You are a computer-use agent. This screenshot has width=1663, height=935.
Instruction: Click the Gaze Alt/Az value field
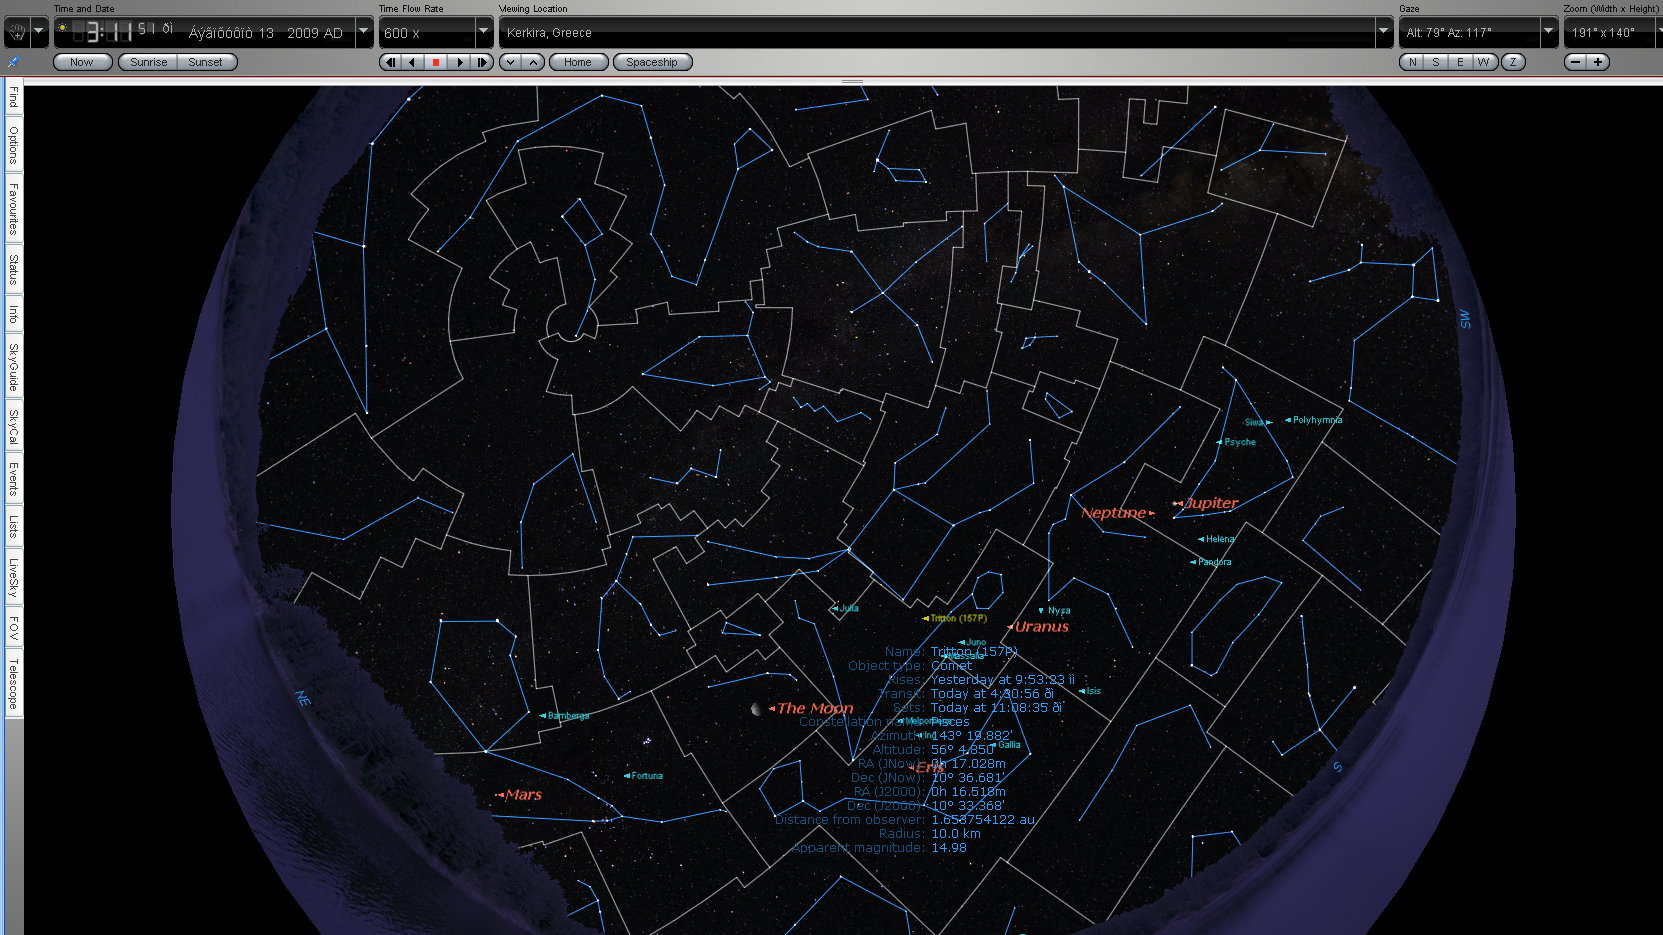point(1469,33)
